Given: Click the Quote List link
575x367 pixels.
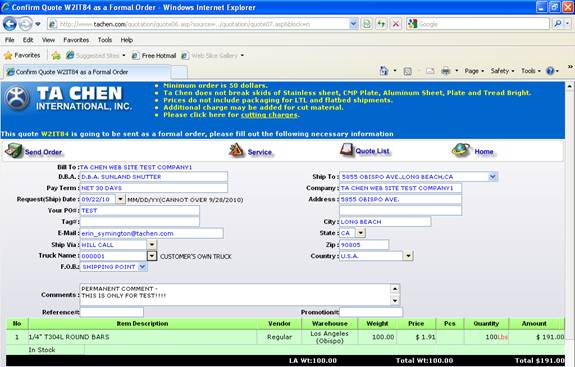Looking at the screenshot, I should point(372,151).
